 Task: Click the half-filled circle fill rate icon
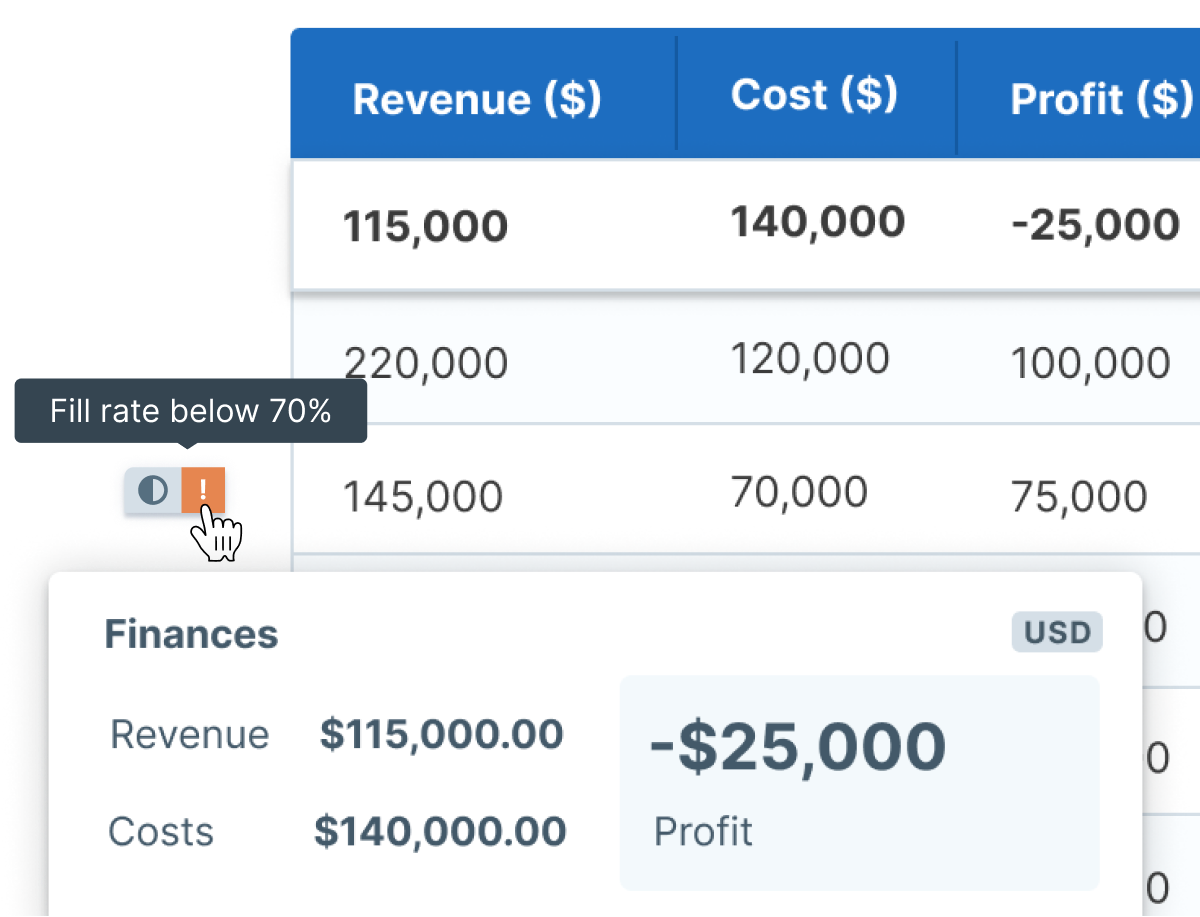pyautogui.click(x=153, y=490)
